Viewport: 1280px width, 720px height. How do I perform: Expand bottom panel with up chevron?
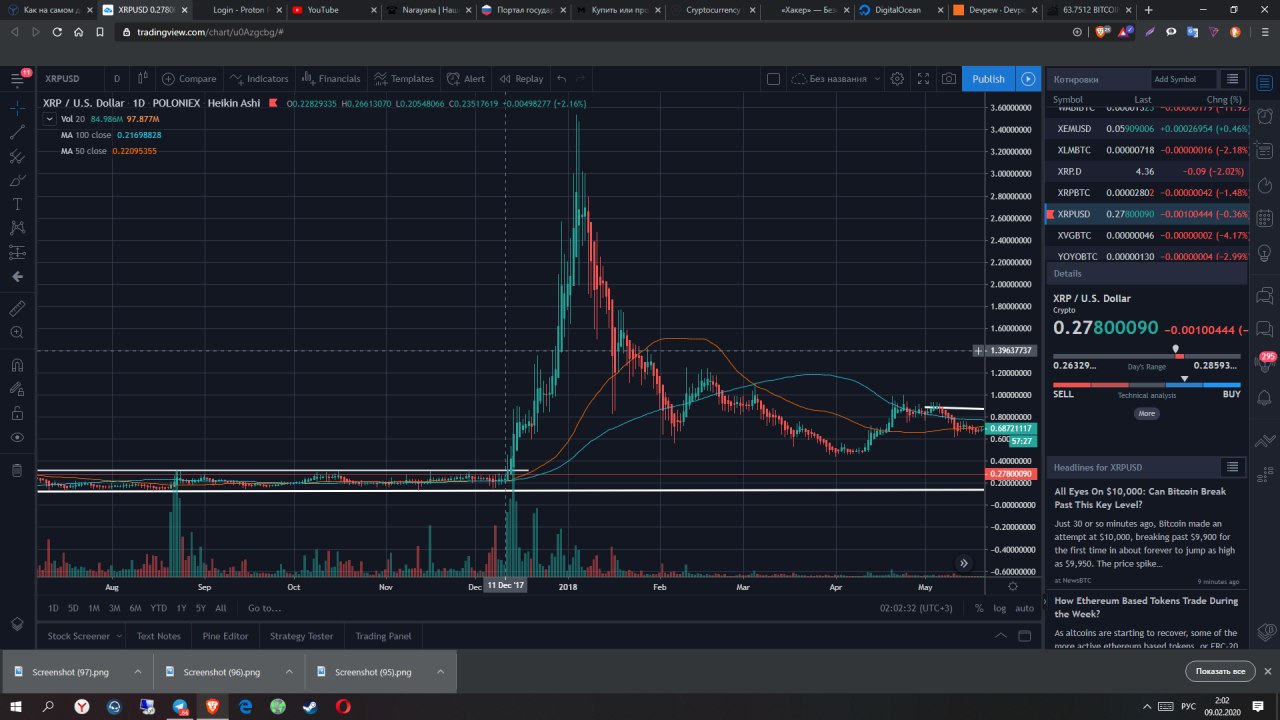coord(1001,636)
